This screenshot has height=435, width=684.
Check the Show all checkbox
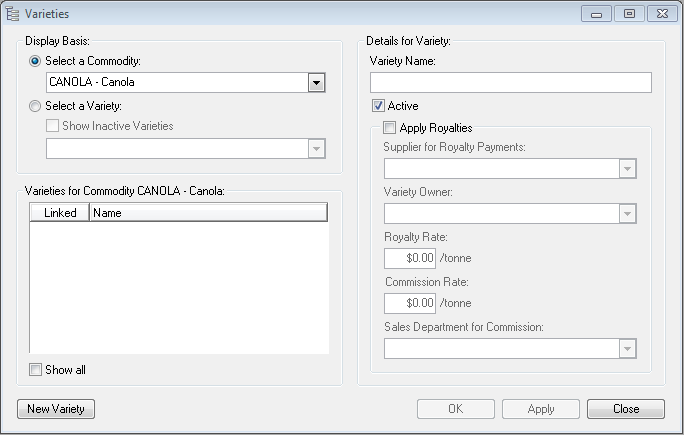[x=36, y=370]
